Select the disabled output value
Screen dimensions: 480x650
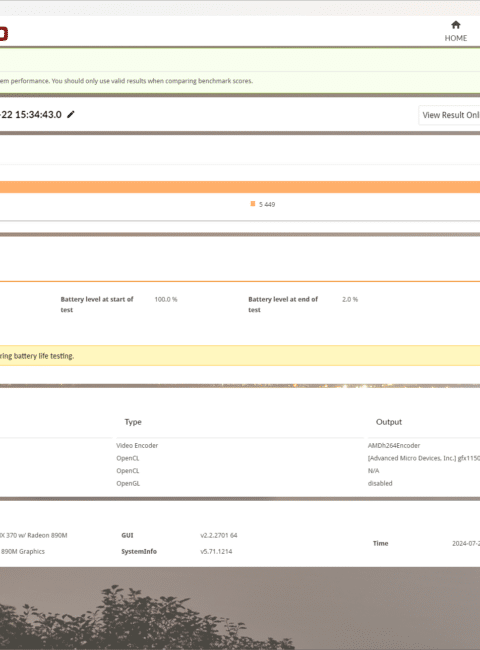pyautogui.click(x=380, y=483)
